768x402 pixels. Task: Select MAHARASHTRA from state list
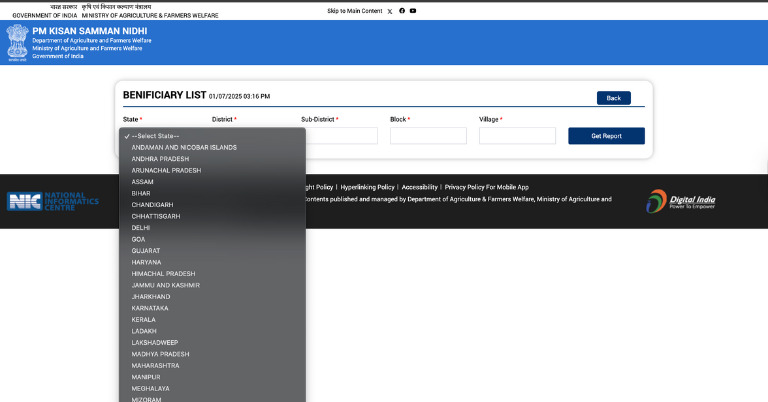click(212, 366)
